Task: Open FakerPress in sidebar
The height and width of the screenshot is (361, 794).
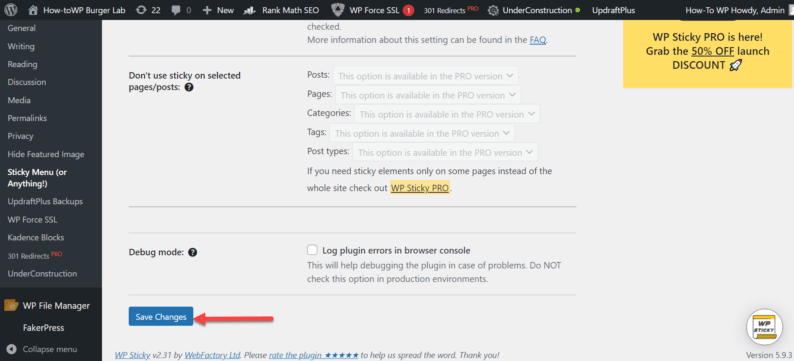Action: coord(44,328)
